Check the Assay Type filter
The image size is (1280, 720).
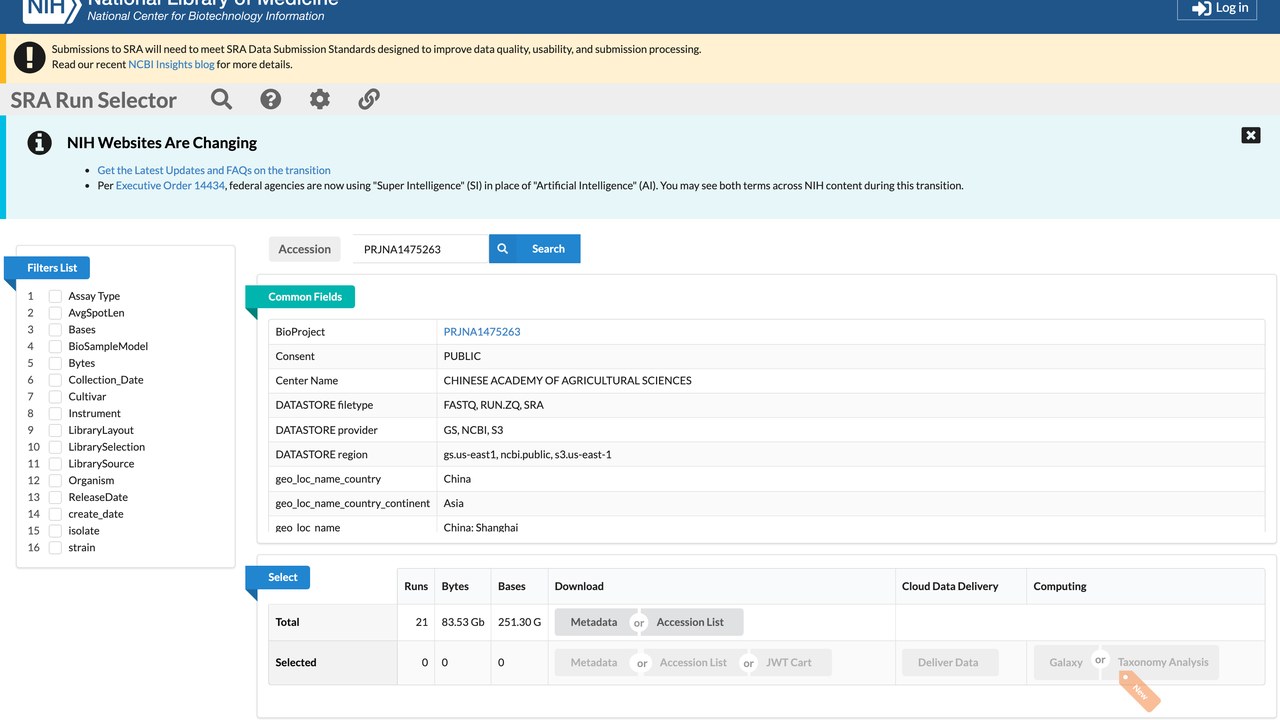point(56,296)
